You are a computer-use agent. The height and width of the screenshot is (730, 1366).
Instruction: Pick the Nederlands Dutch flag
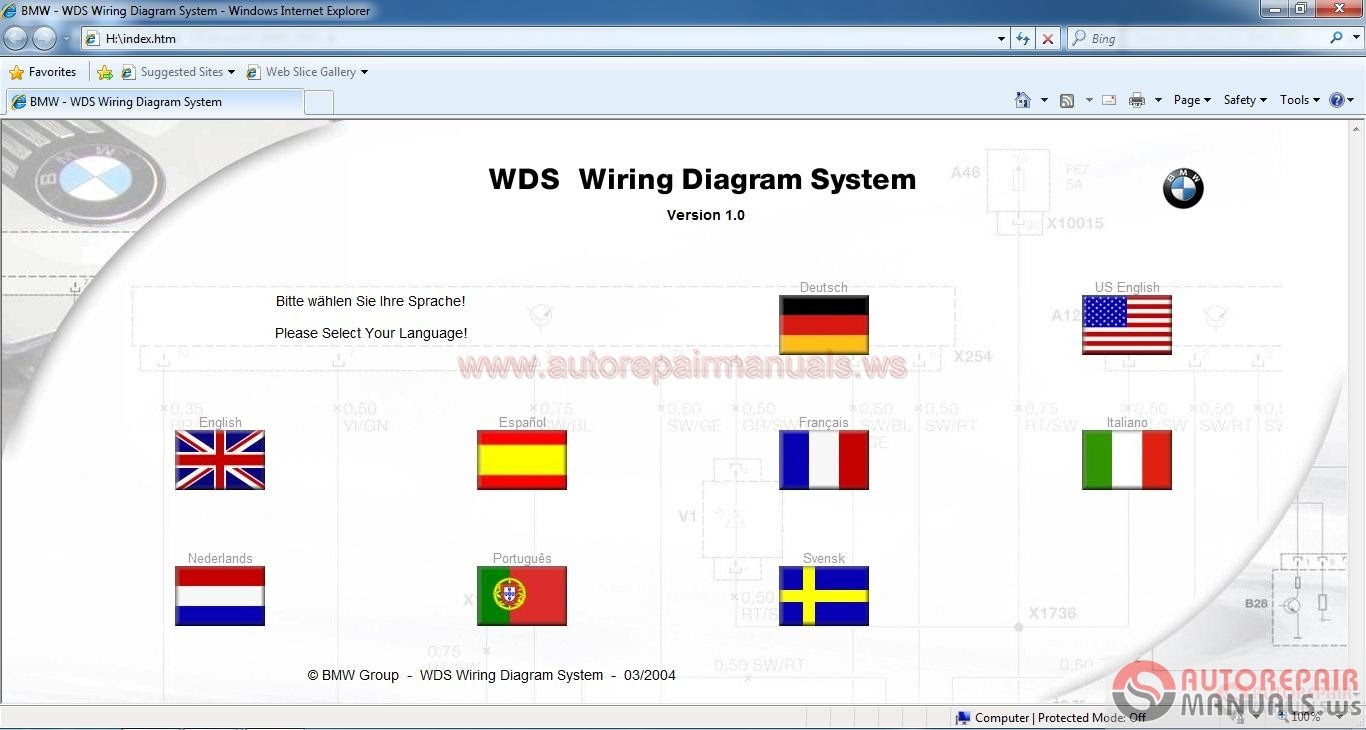(220, 596)
